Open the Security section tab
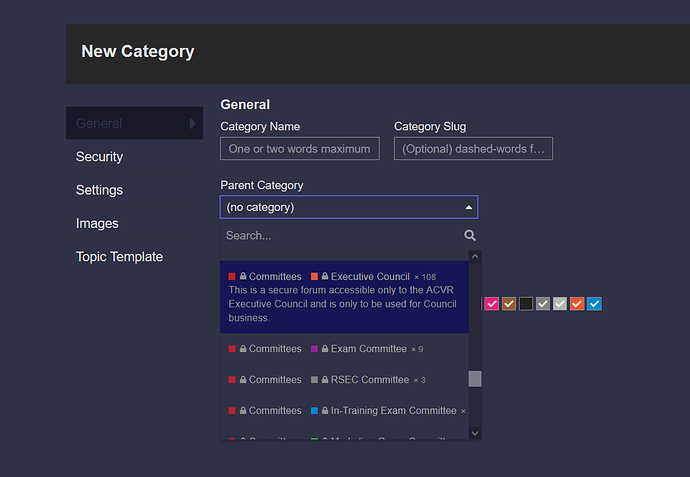 [134, 157]
